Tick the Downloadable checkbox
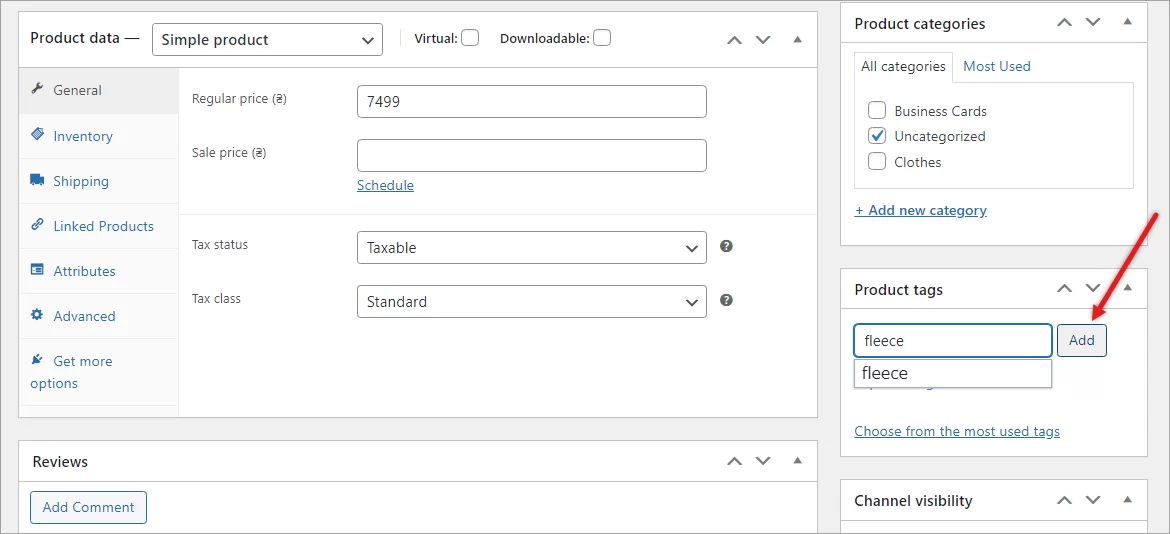This screenshot has height=534, width=1170. (x=602, y=38)
